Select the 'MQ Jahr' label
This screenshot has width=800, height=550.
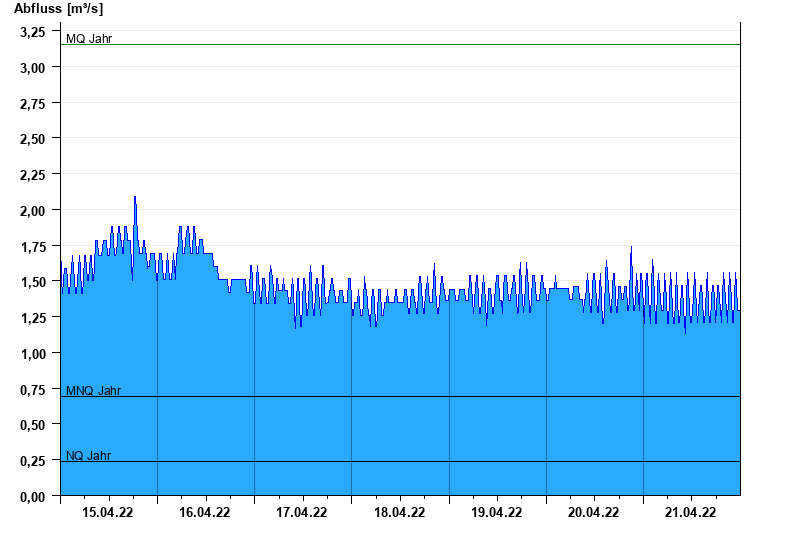pos(89,39)
